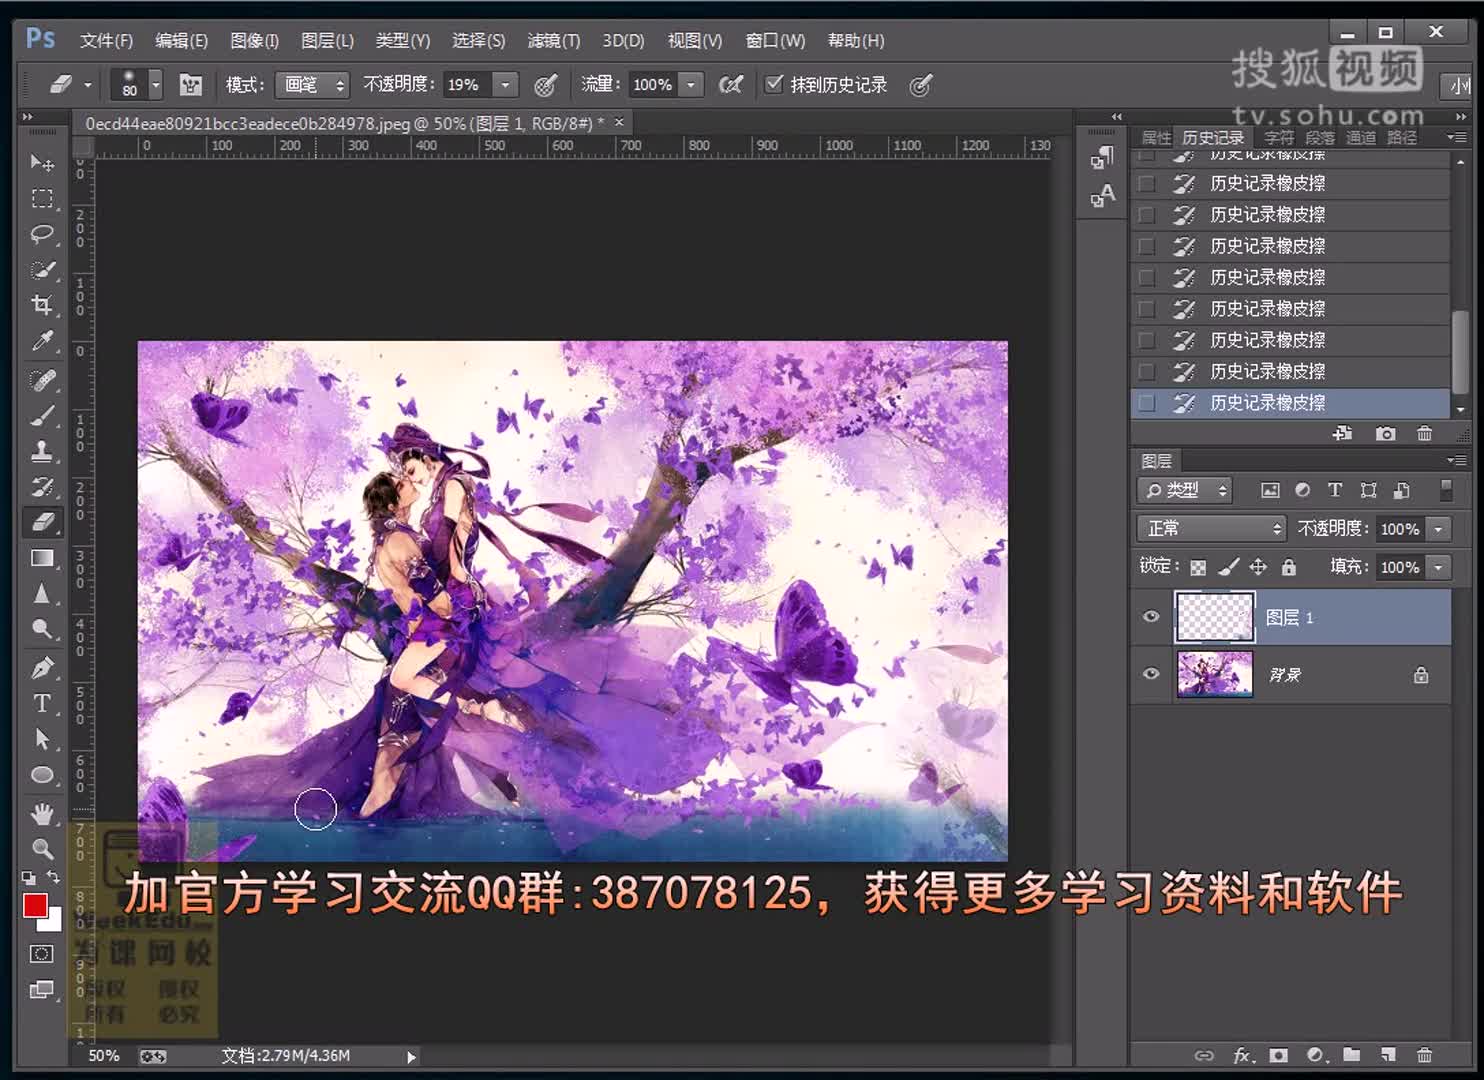Add layer mask icon at Layers bottom

[x=1278, y=1055]
